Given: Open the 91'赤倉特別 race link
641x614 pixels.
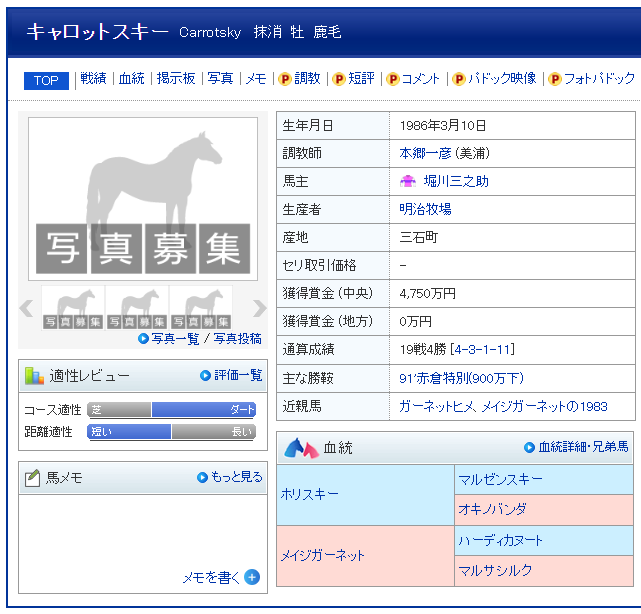Looking at the screenshot, I should [x=461, y=378].
